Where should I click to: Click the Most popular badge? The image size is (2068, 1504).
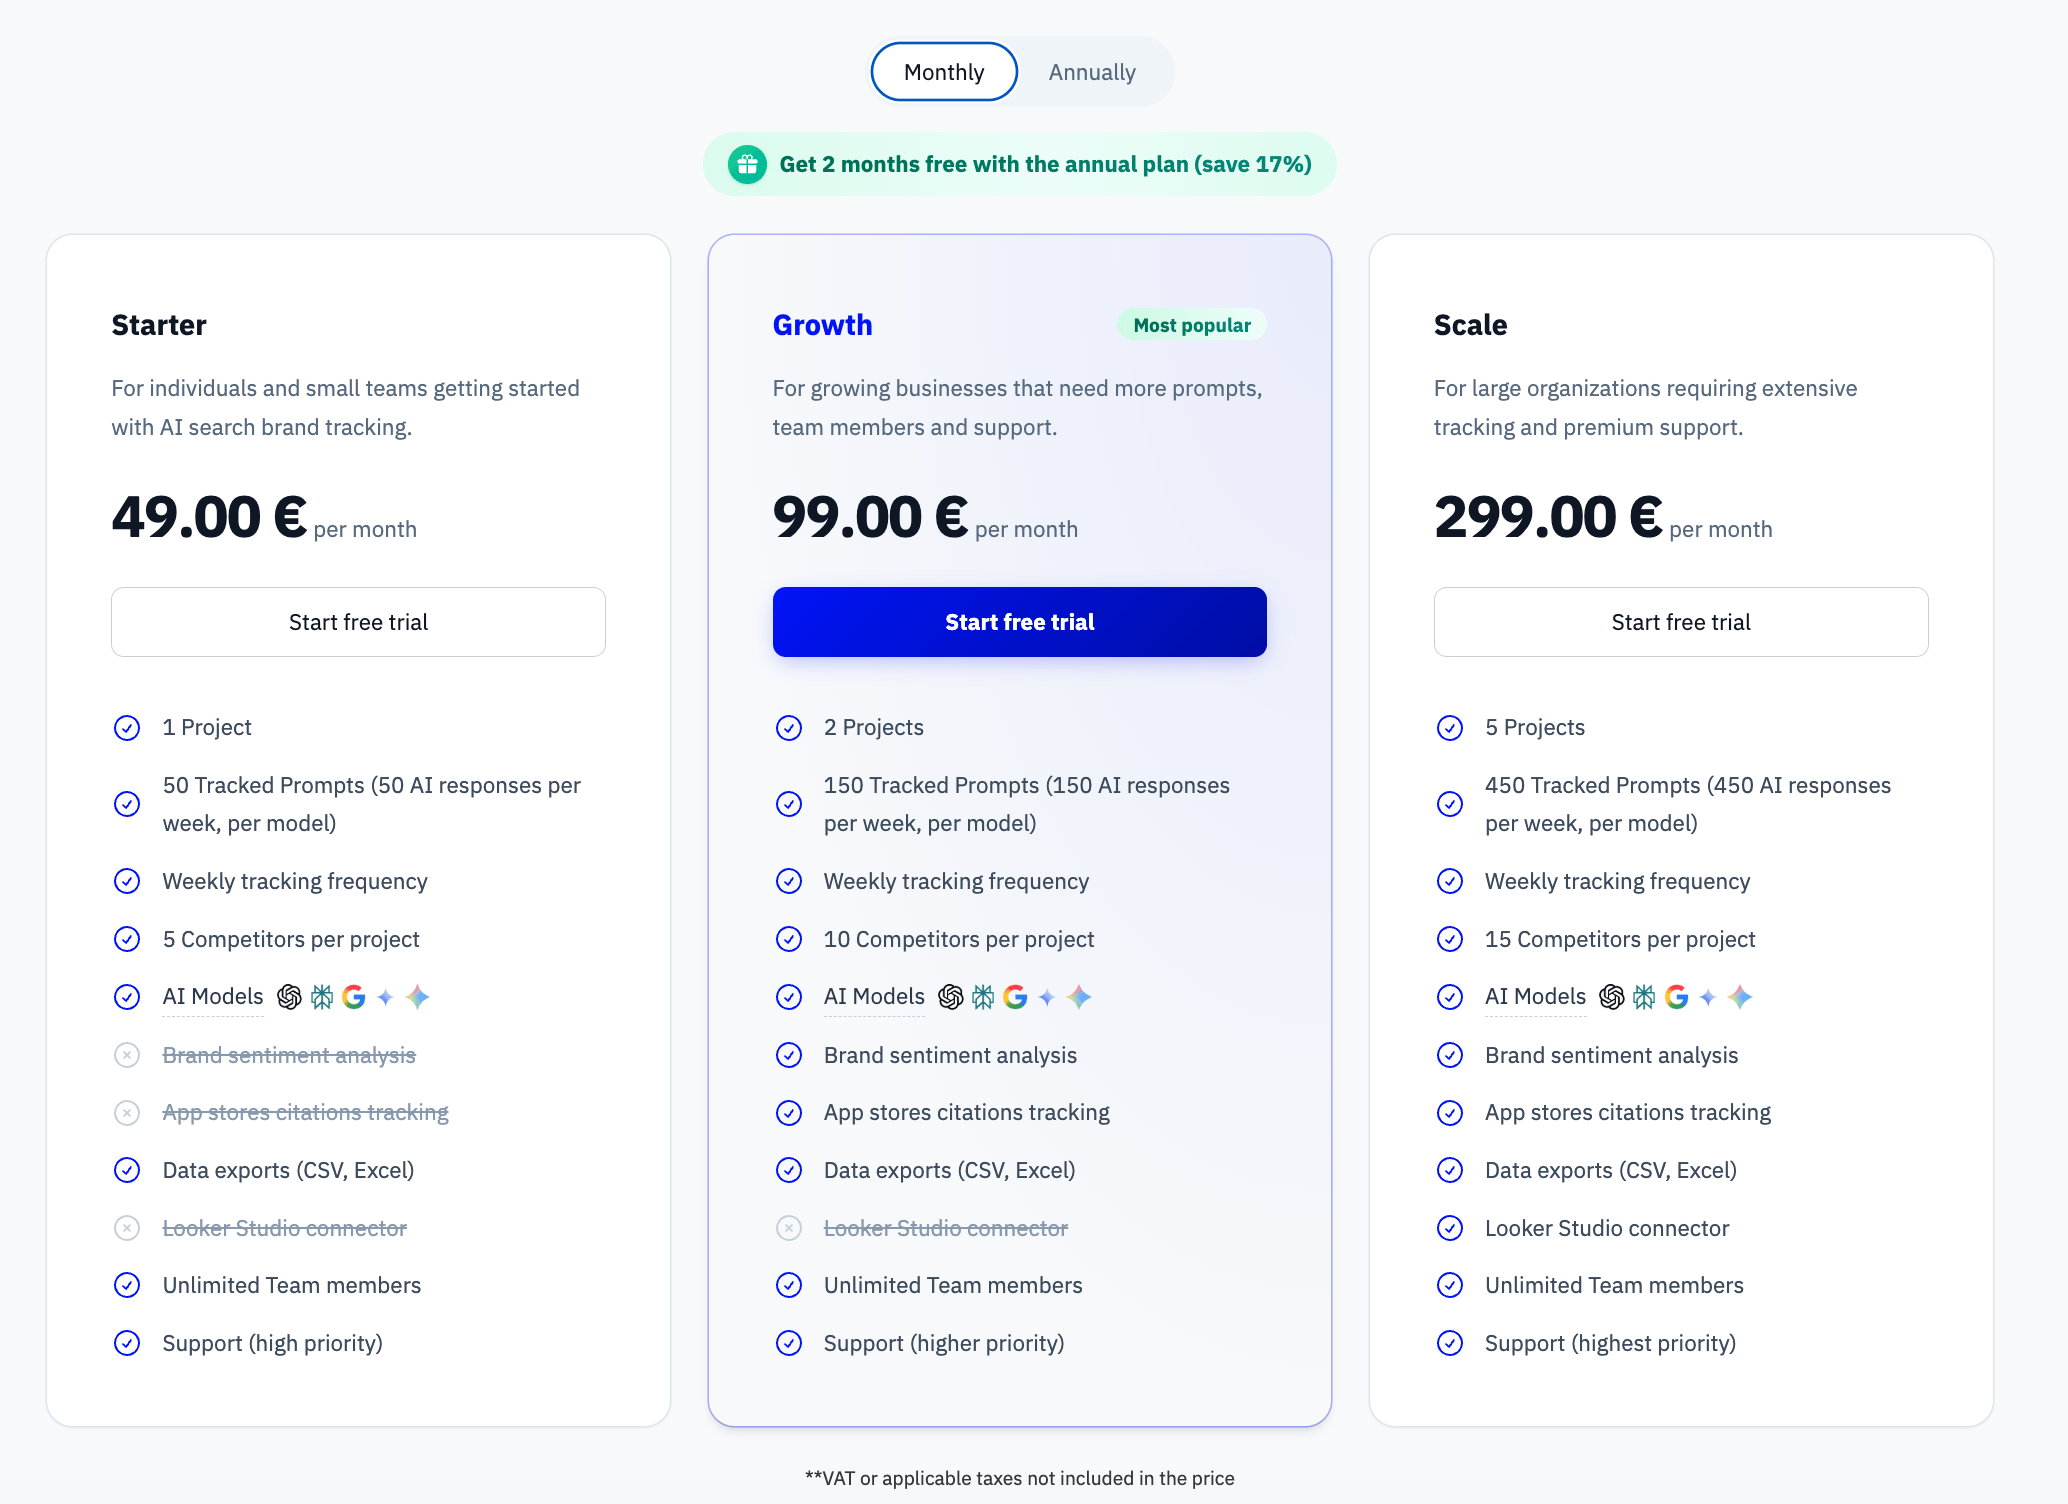1191,325
